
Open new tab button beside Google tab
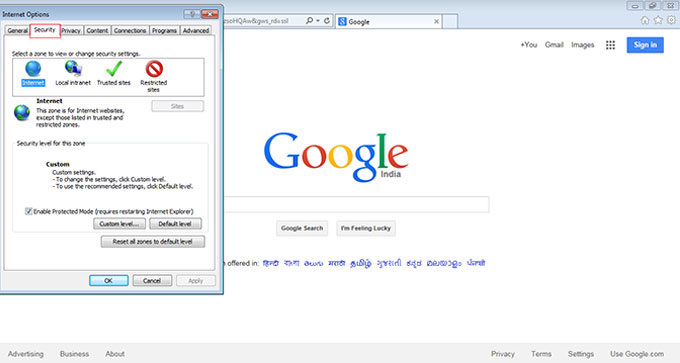click(x=450, y=21)
